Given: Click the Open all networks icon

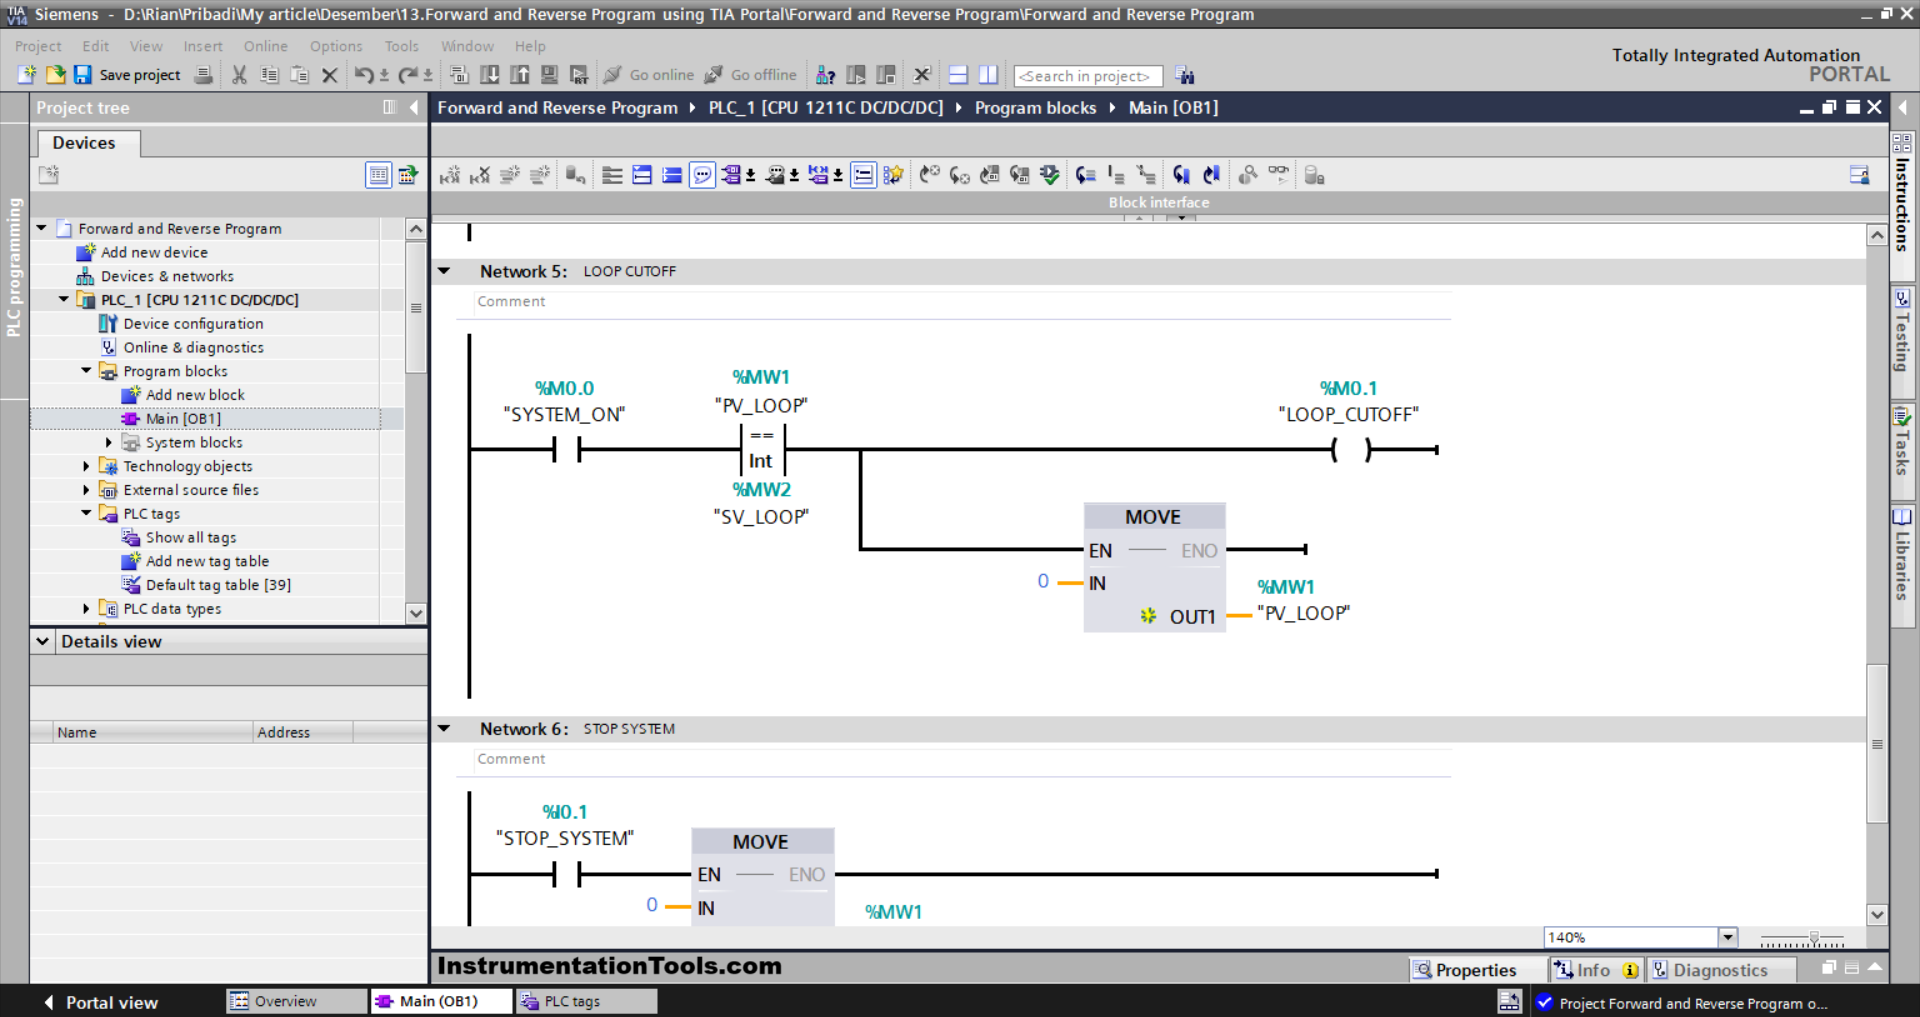Looking at the screenshot, I should pyautogui.click(x=642, y=175).
